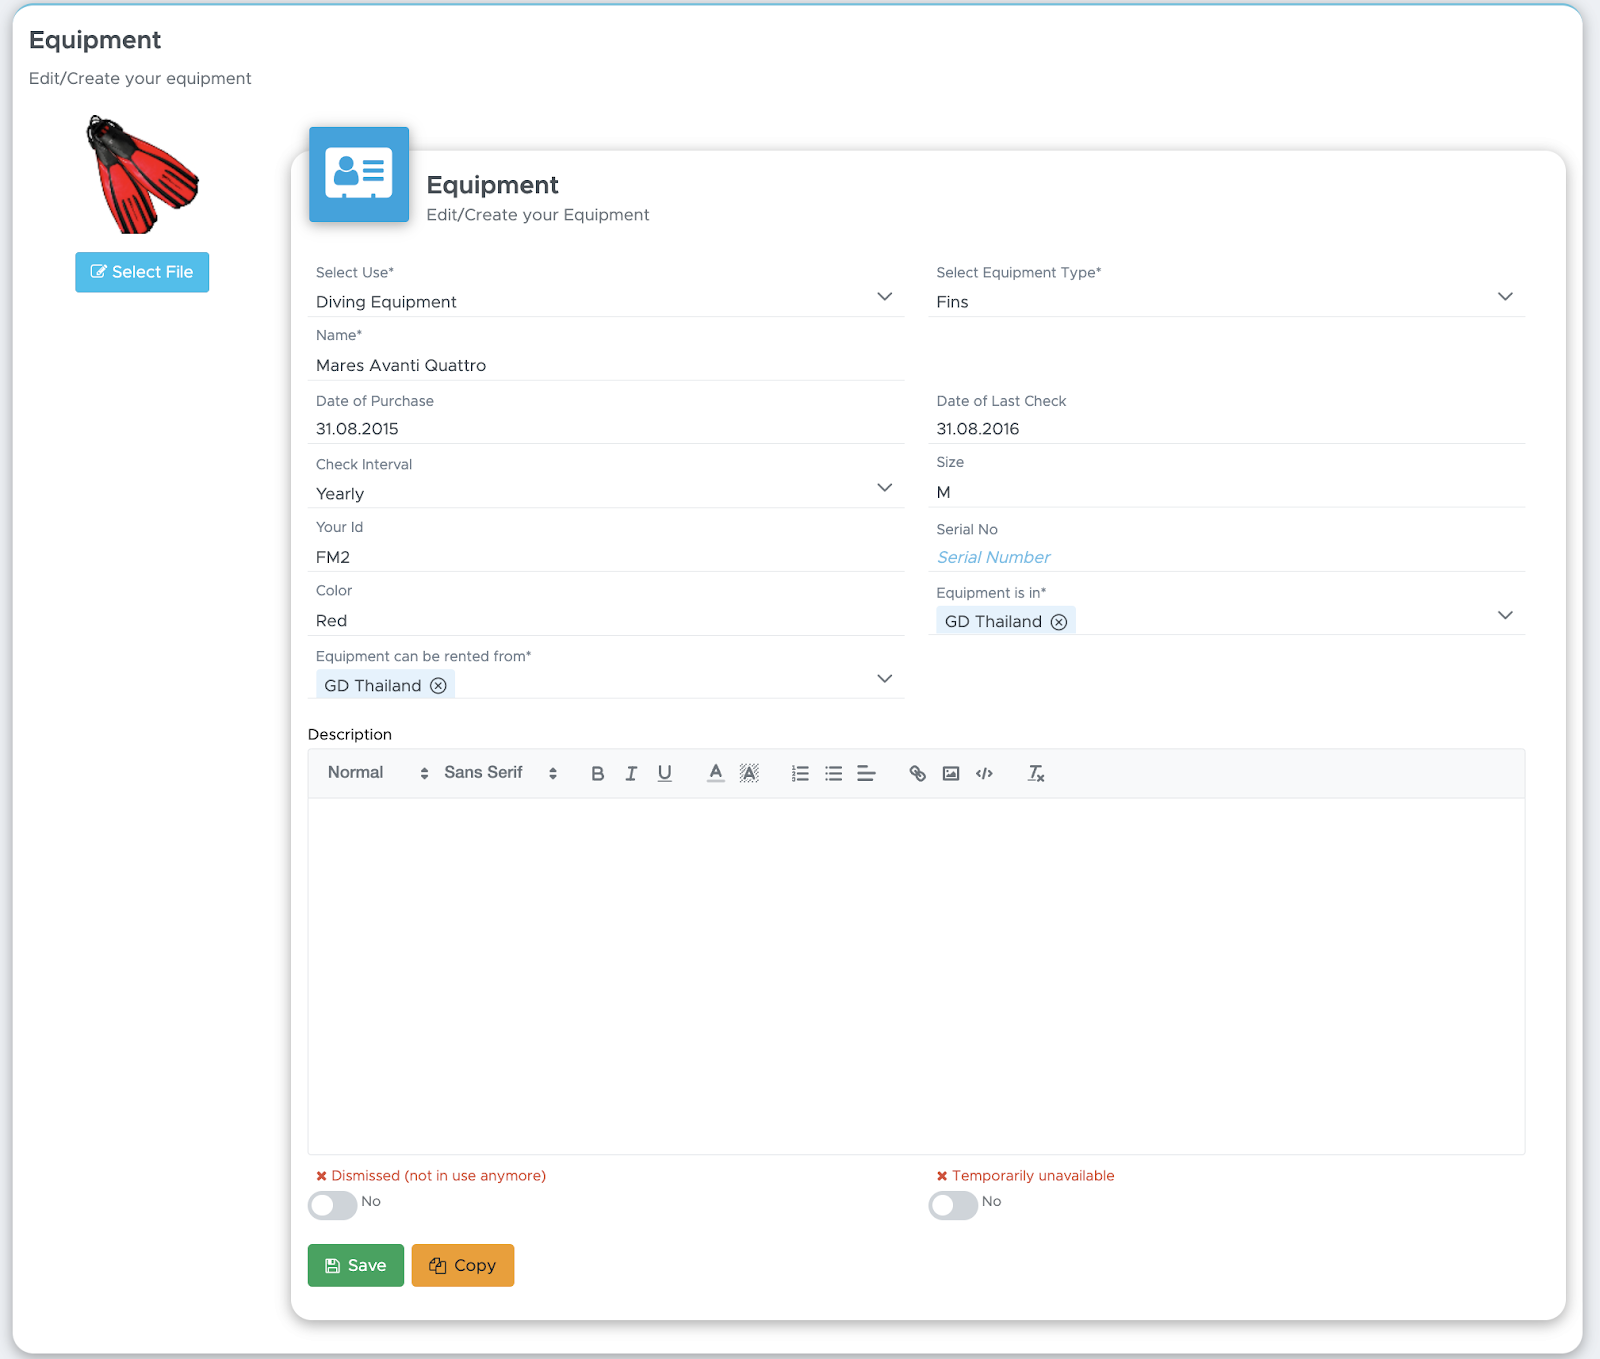This screenshot has width=1600, height=1359.
Task: Remove GD Thailand from rented from field
Action: [438, 686]
